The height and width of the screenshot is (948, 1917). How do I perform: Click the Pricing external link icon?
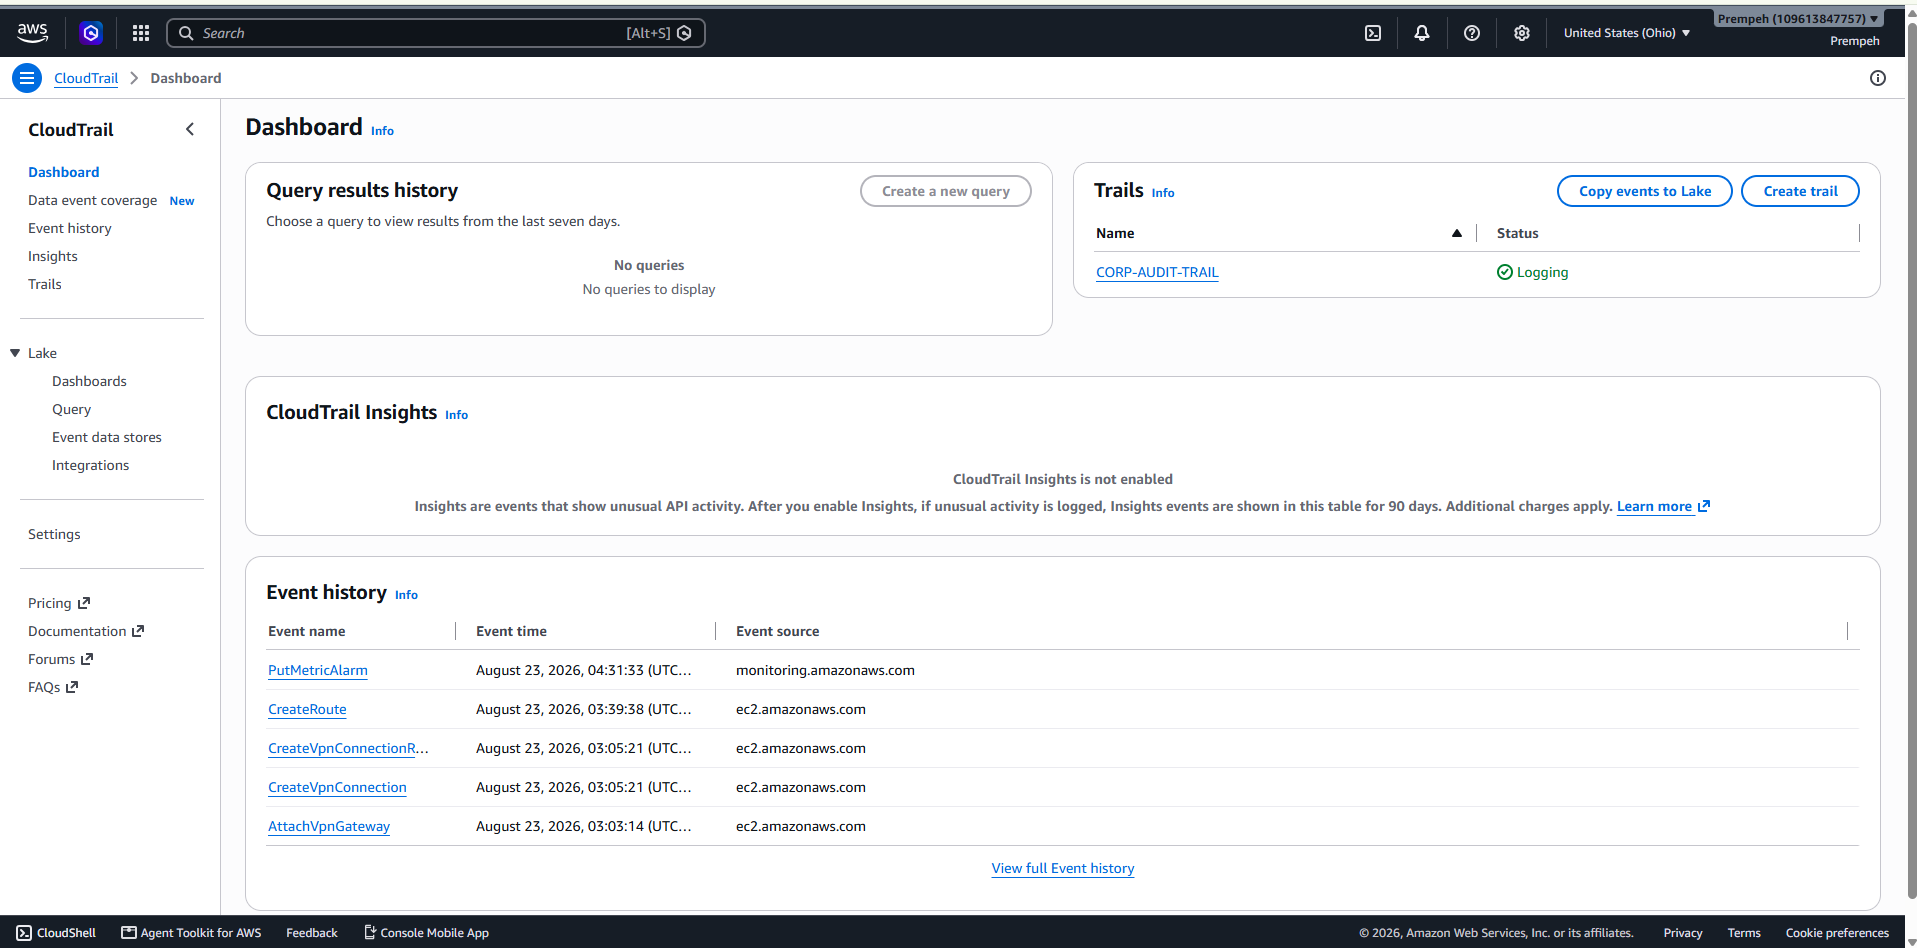pos(84,603)
